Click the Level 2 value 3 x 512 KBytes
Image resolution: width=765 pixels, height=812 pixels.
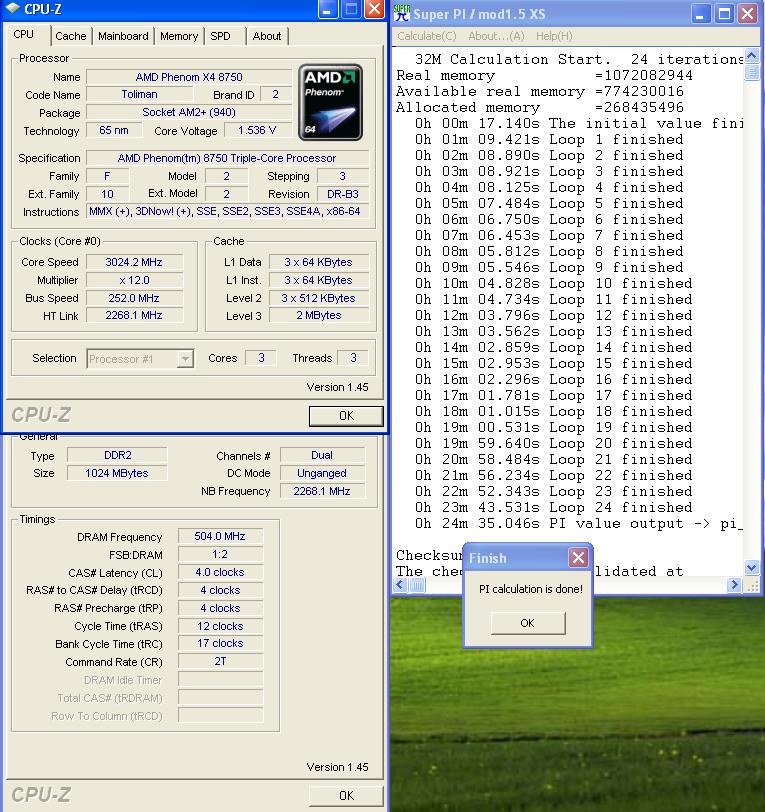click(319, 298)
